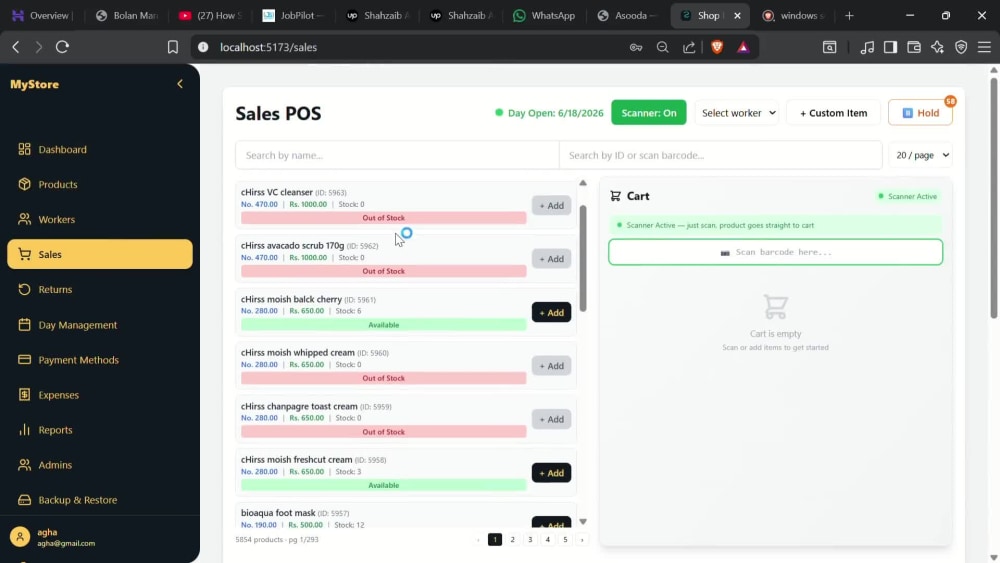Focus the Search by ID or barcode field
Image resolution: width=1000 pixels, height=563 pixels.
[x=721, y=155]
